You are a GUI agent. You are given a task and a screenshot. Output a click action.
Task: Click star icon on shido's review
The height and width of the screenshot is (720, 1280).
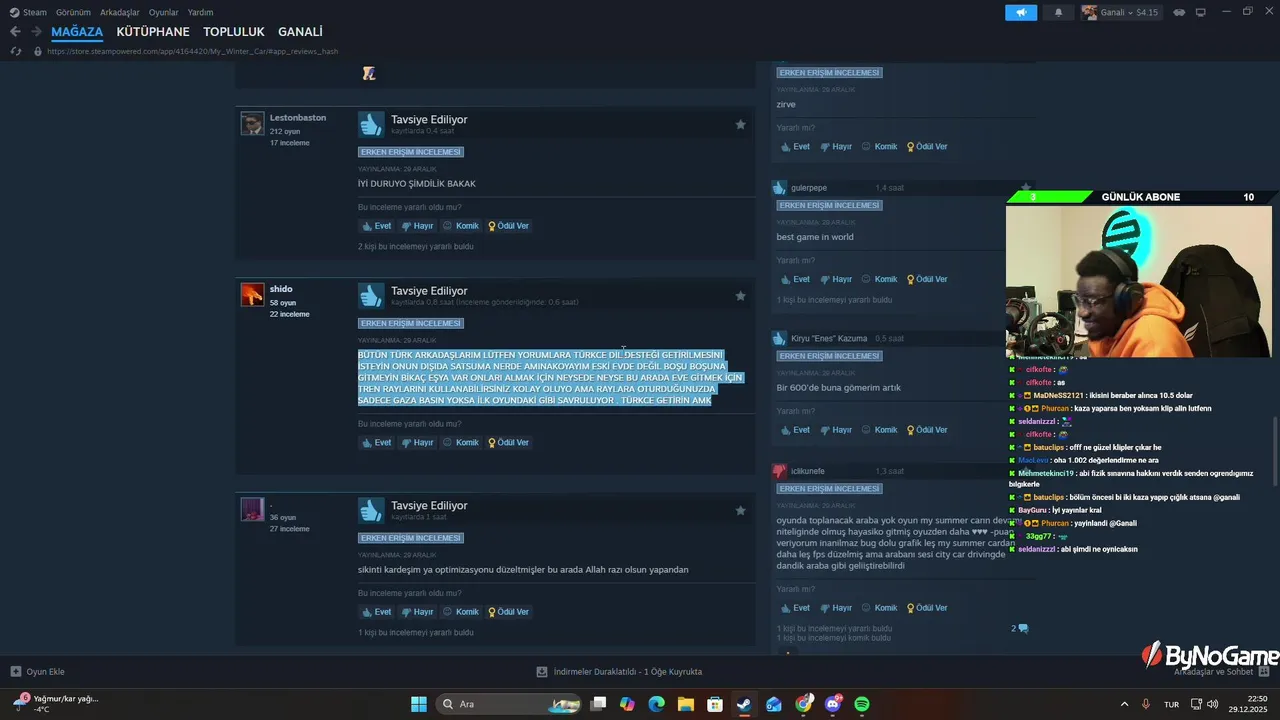741,296
